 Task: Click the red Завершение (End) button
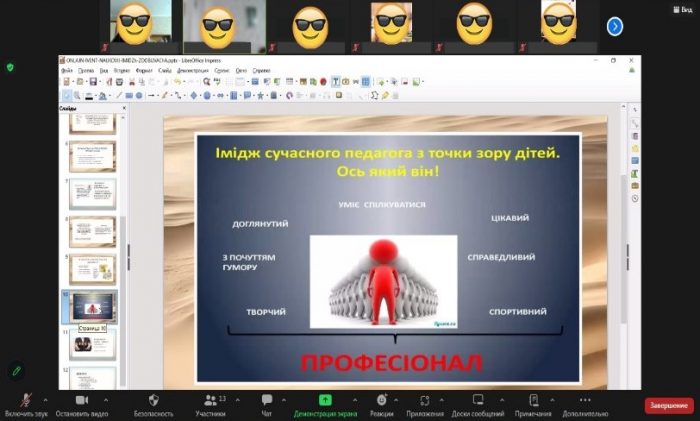tap(668, 405)
